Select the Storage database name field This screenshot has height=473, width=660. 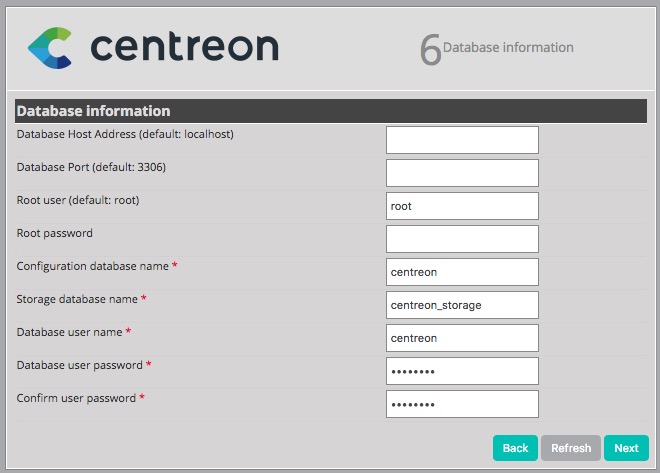462,305
